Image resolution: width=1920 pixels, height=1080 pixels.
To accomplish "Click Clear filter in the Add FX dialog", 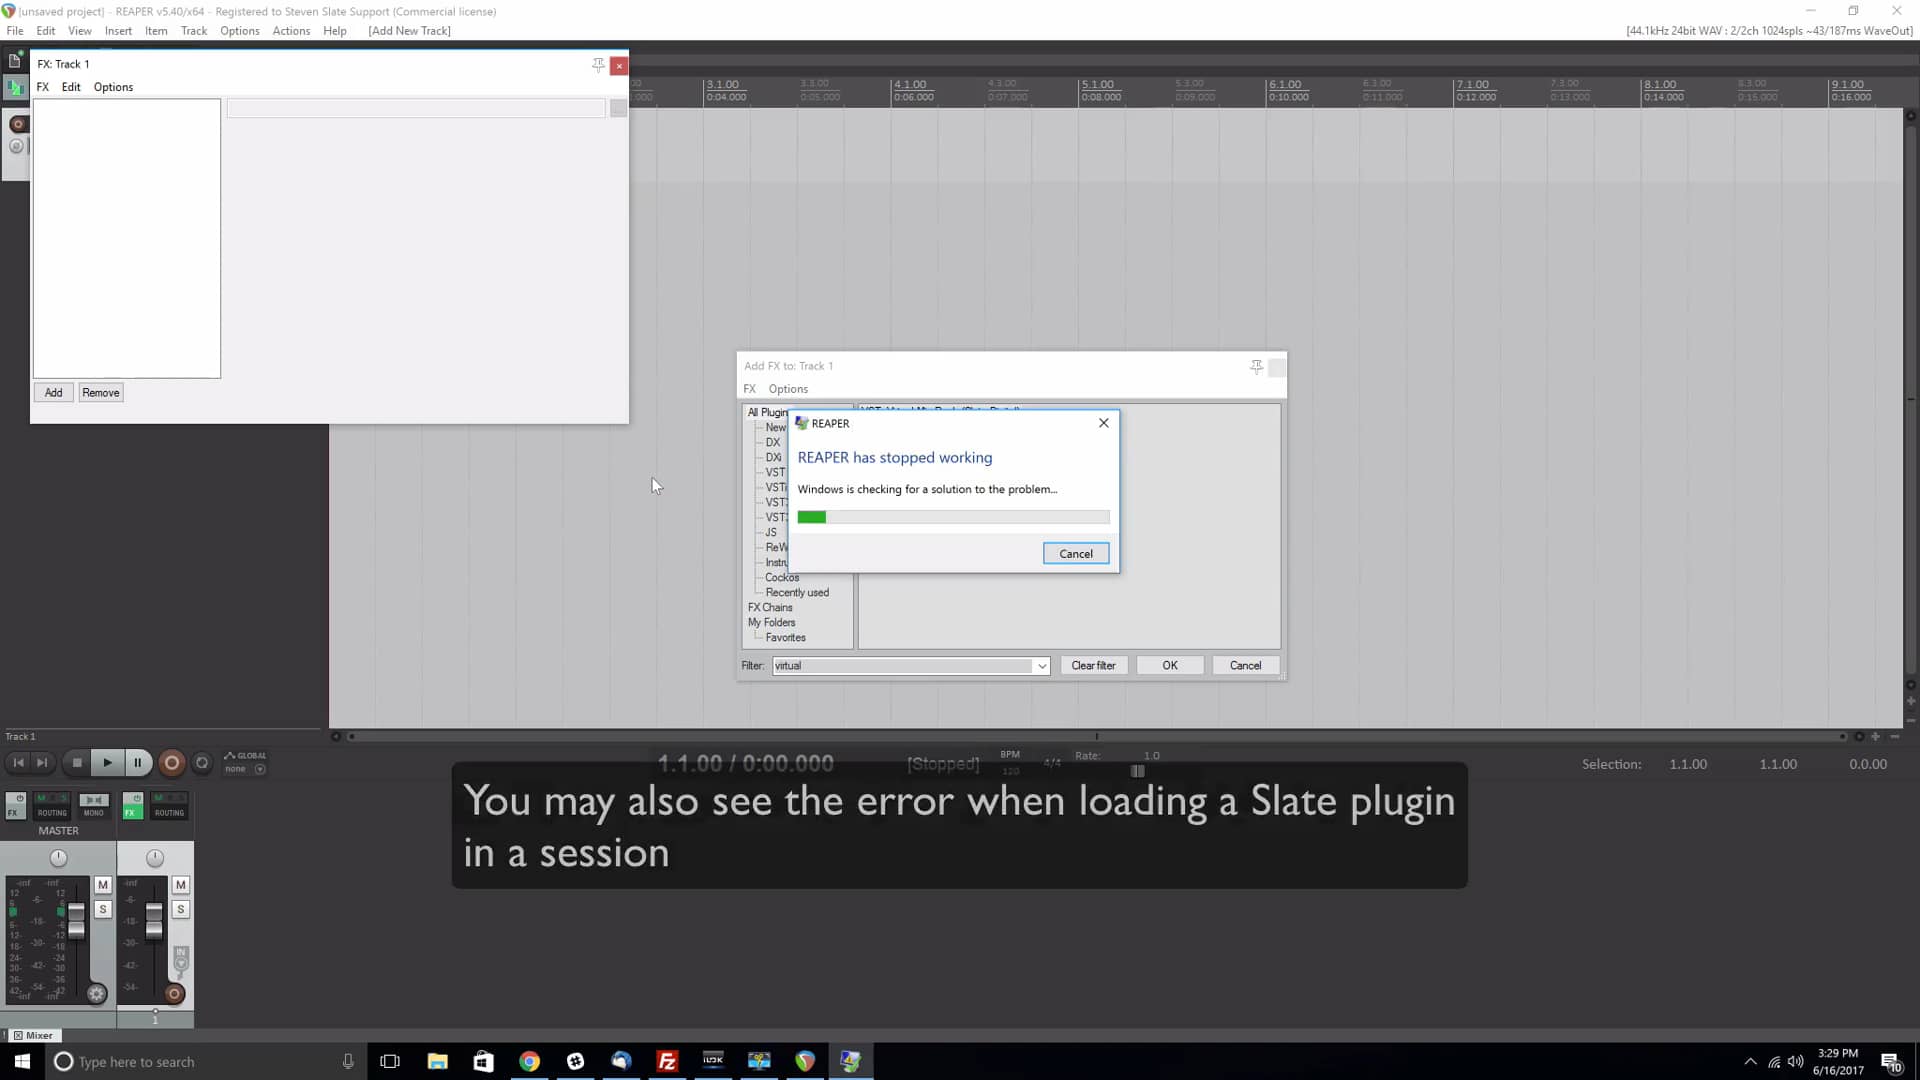I will coord(1093,665).
